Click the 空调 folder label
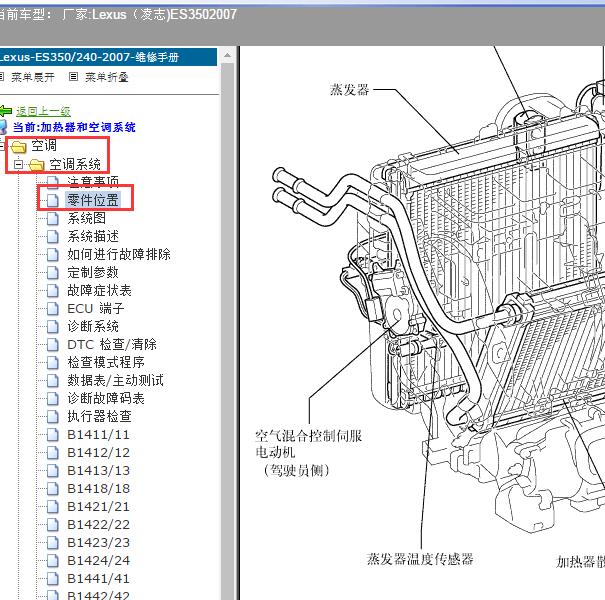 point(44,146)
